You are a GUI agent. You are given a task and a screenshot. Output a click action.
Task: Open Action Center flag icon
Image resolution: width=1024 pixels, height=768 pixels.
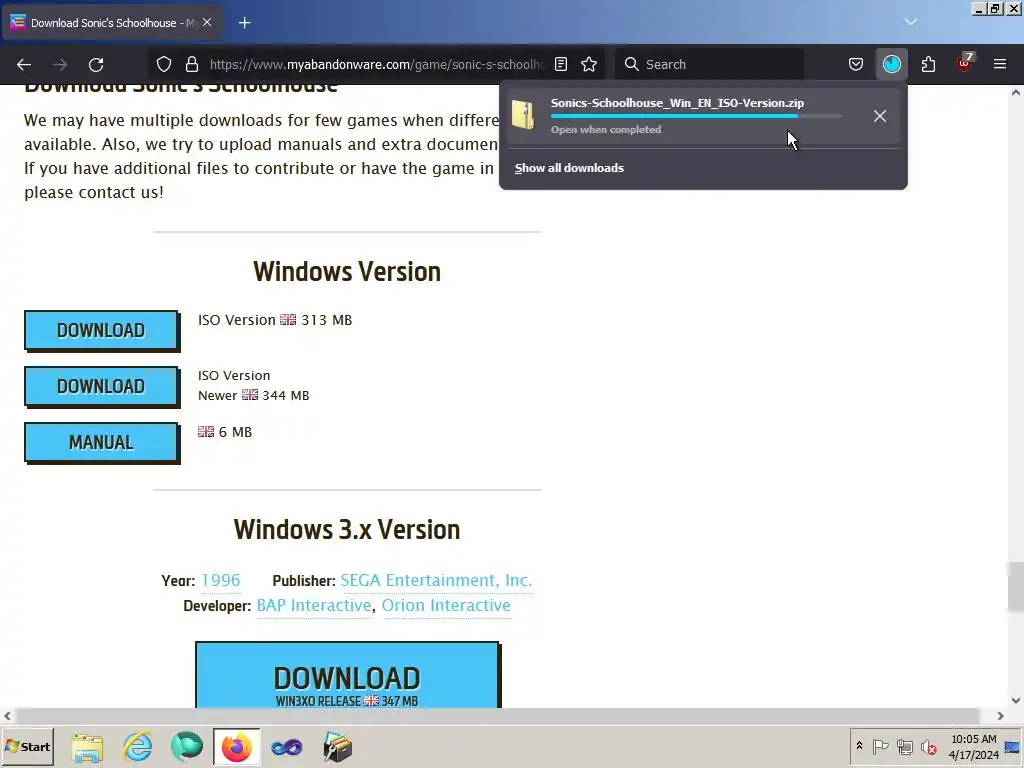[x=880, y=746]
